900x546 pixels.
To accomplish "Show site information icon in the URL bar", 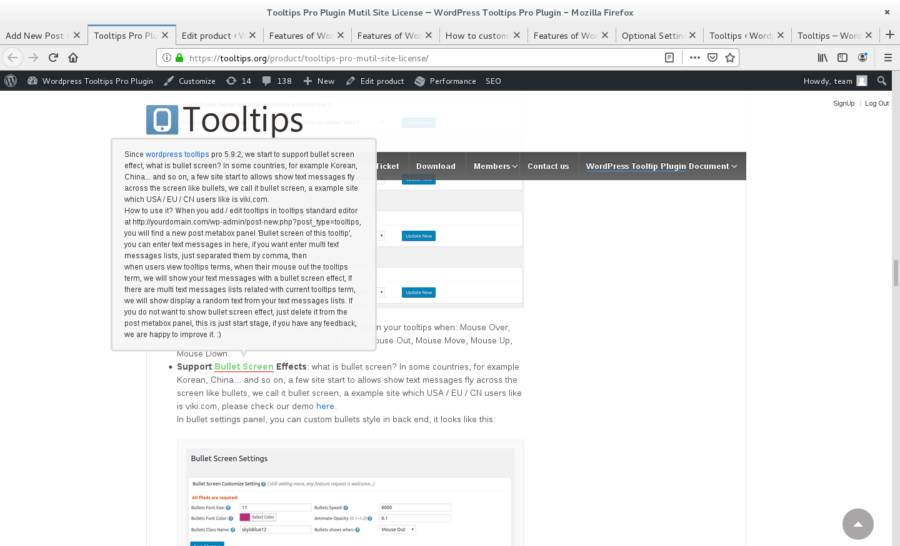I will [166, 58].
